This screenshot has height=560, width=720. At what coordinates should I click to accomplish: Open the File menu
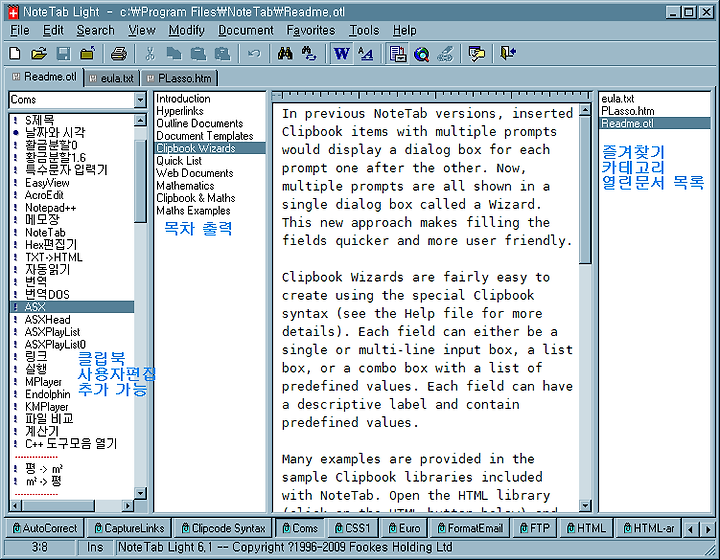pos(20,30)
